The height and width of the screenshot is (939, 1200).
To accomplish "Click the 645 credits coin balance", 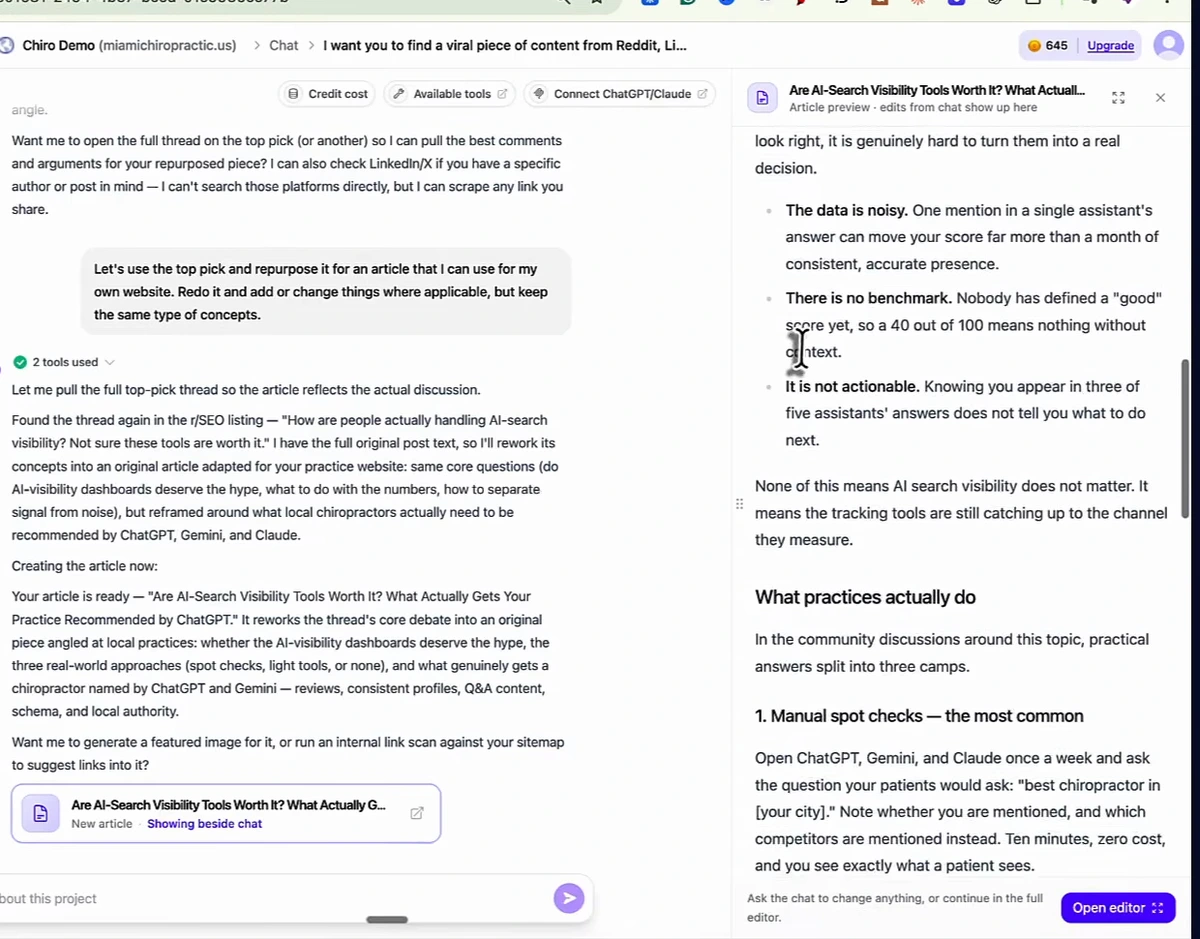I will (x=1047, y=45).
